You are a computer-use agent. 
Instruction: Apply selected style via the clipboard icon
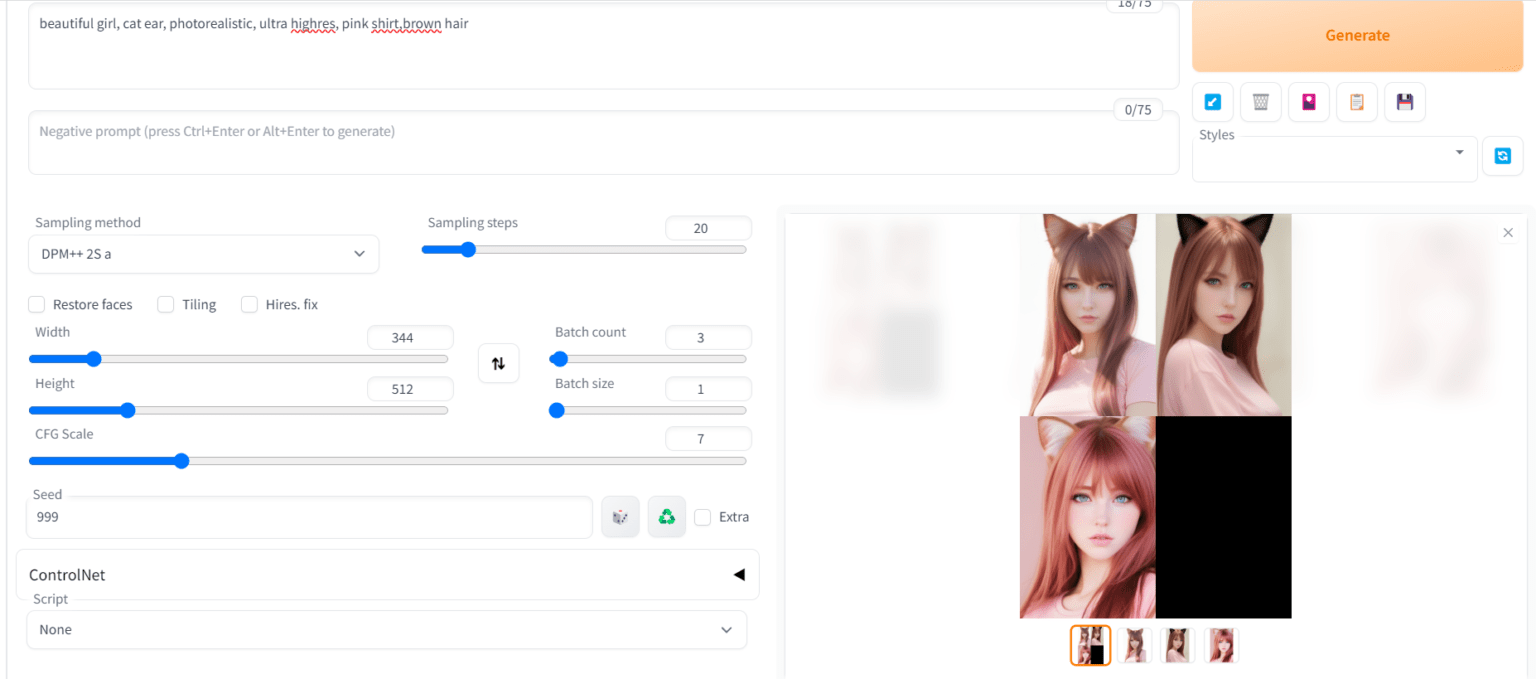[1356, 101]
